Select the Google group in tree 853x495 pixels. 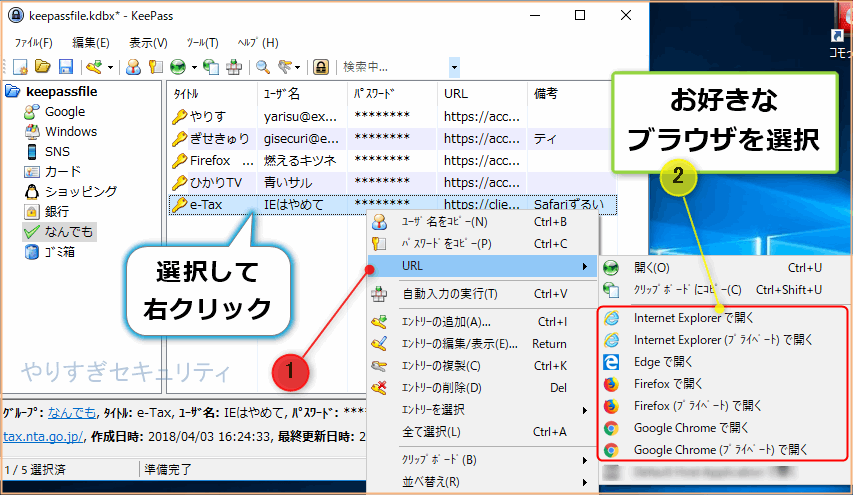65,112
